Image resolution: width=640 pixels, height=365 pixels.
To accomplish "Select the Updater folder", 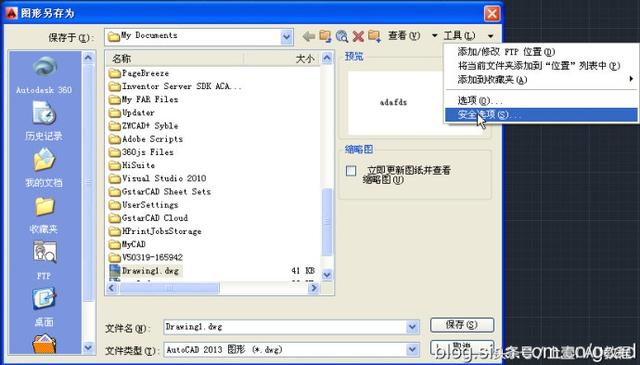I will (131, 113).
